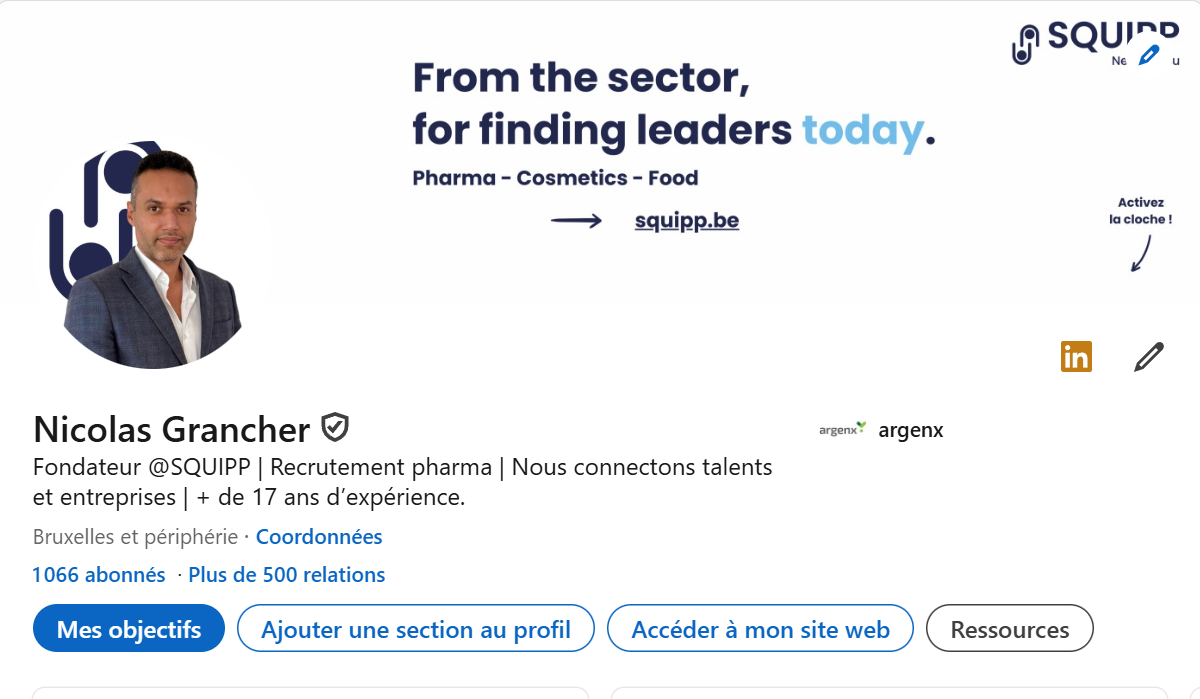The height and width of the screenshot is (699, 1200).
Task: Open Ajouter une section au profil
Action: 416,628
